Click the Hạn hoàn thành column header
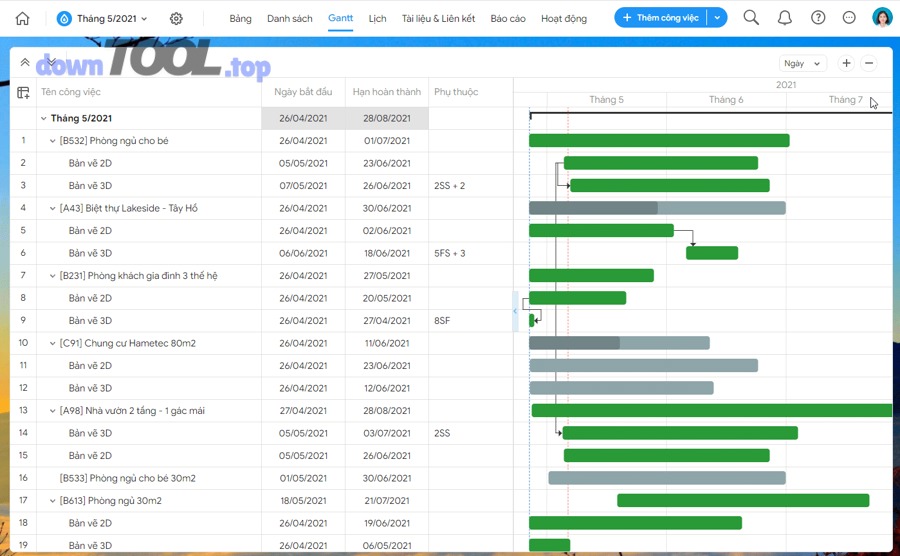 tap(387, 92)
